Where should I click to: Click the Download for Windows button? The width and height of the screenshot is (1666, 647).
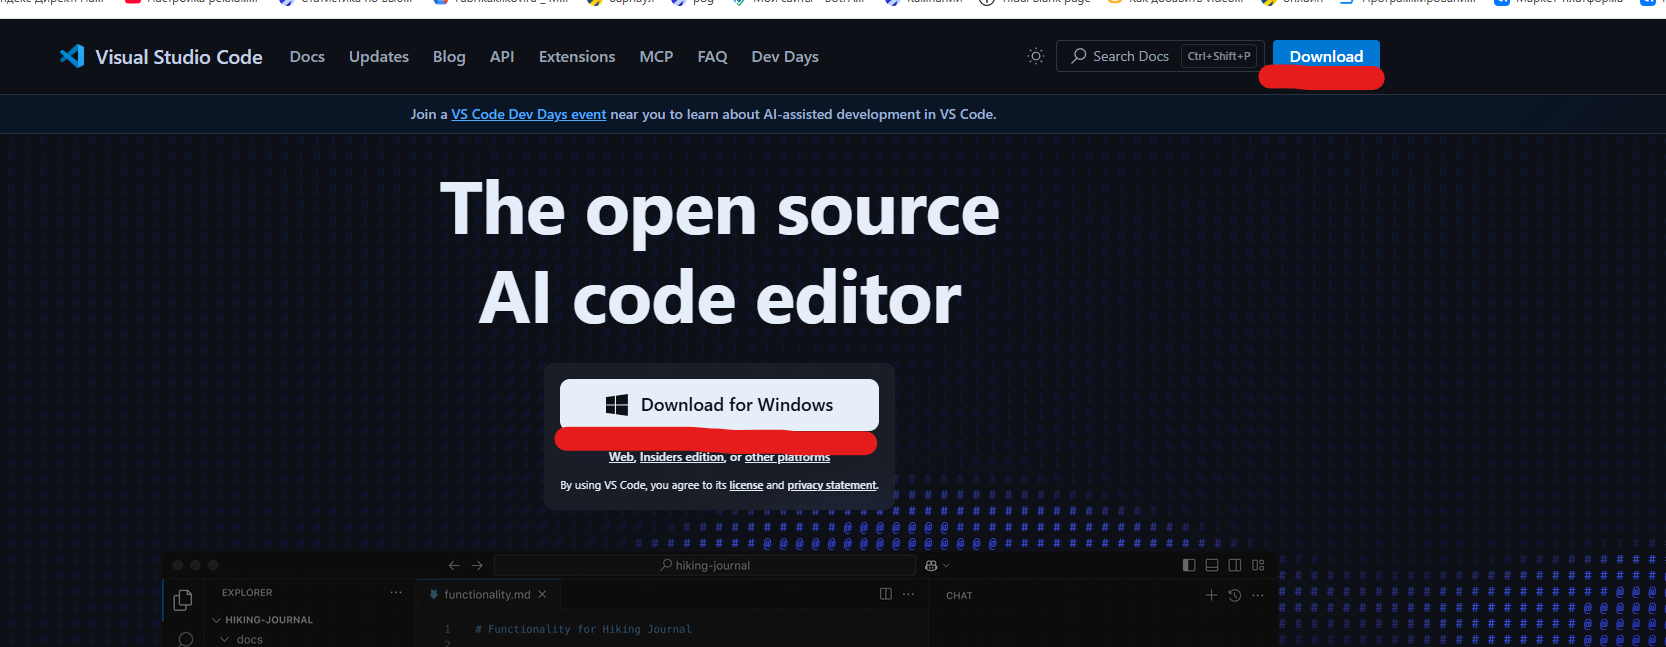pyautogui.click(x=719, y=405)
